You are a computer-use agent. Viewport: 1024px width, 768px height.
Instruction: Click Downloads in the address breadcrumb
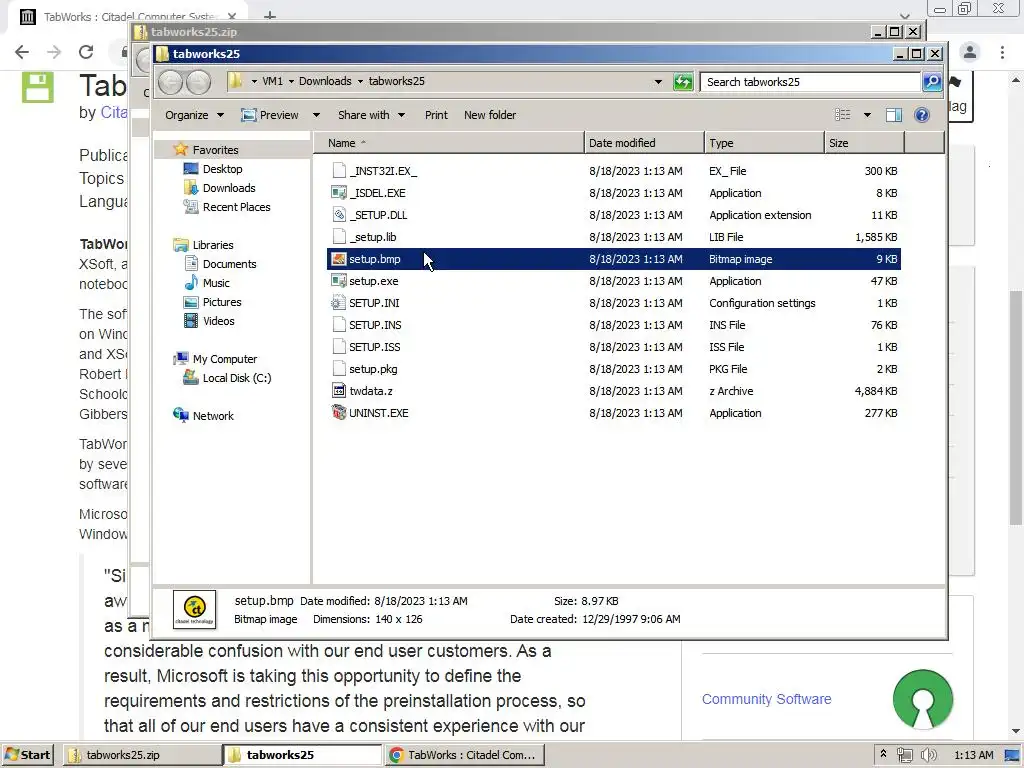tap(325, 81)
